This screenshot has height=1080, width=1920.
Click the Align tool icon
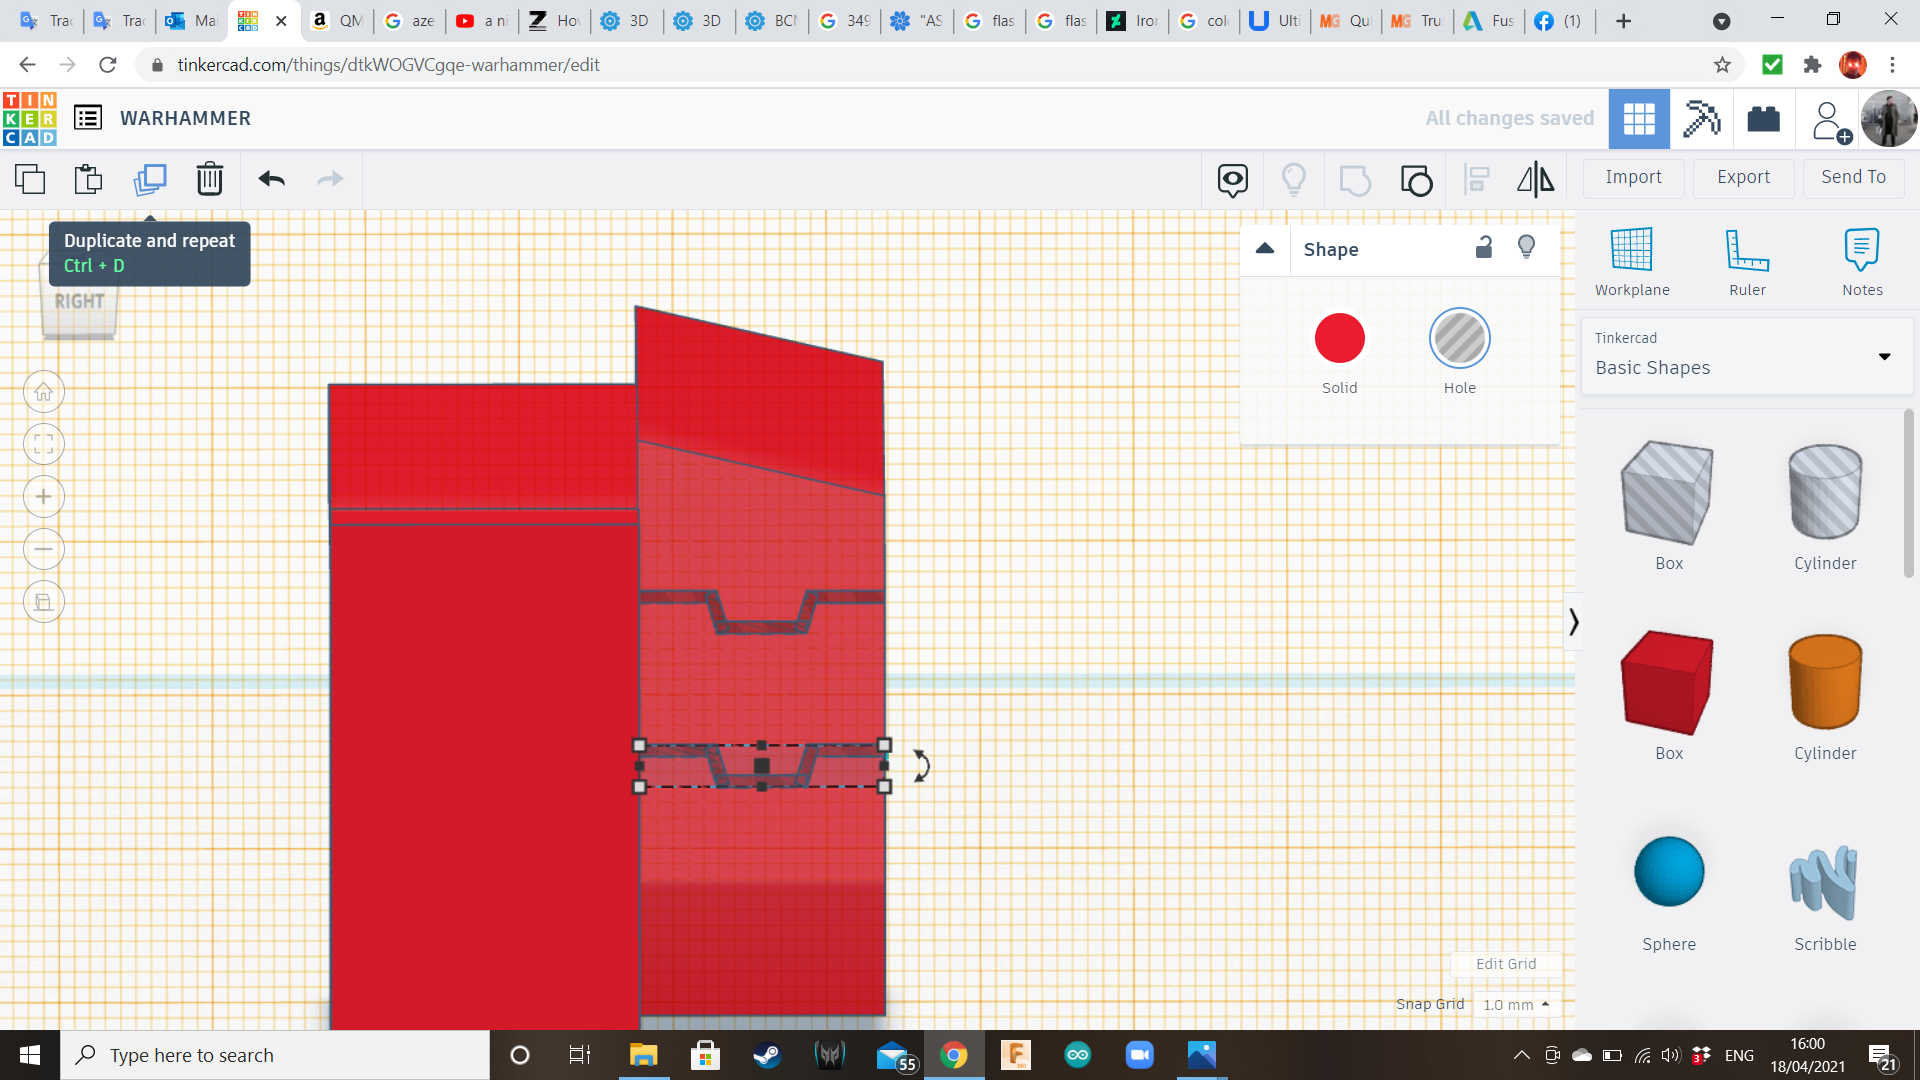pyautogui.click(x=1476, y=180)
